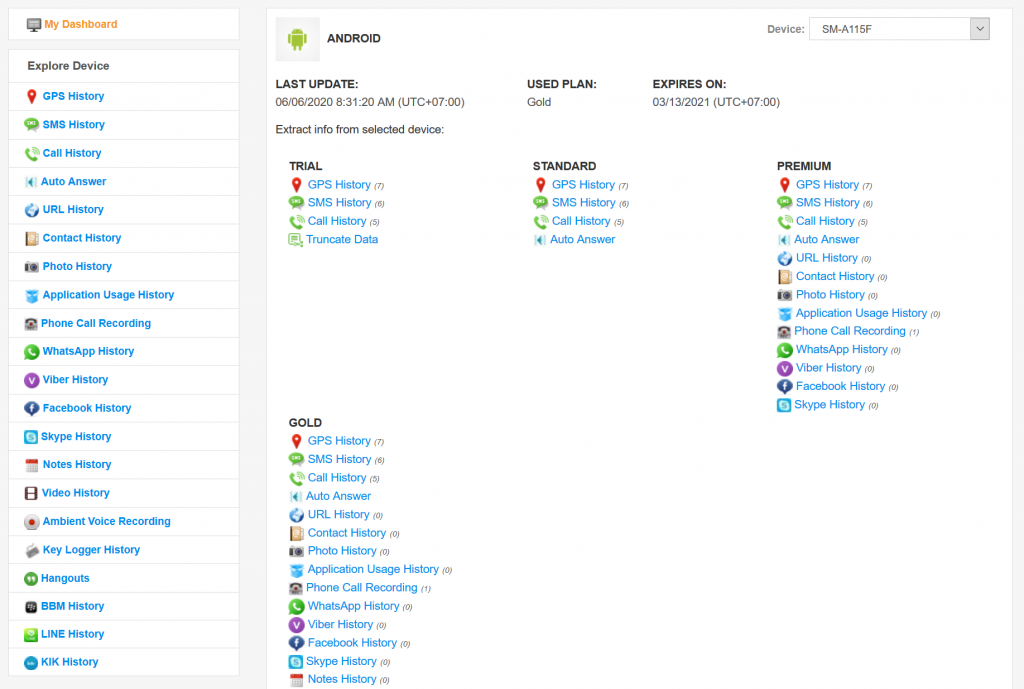Click the Truncate Data icon under TRIAL
The width and height of the screenshot is (1024, 689).
tap(295, 240)
